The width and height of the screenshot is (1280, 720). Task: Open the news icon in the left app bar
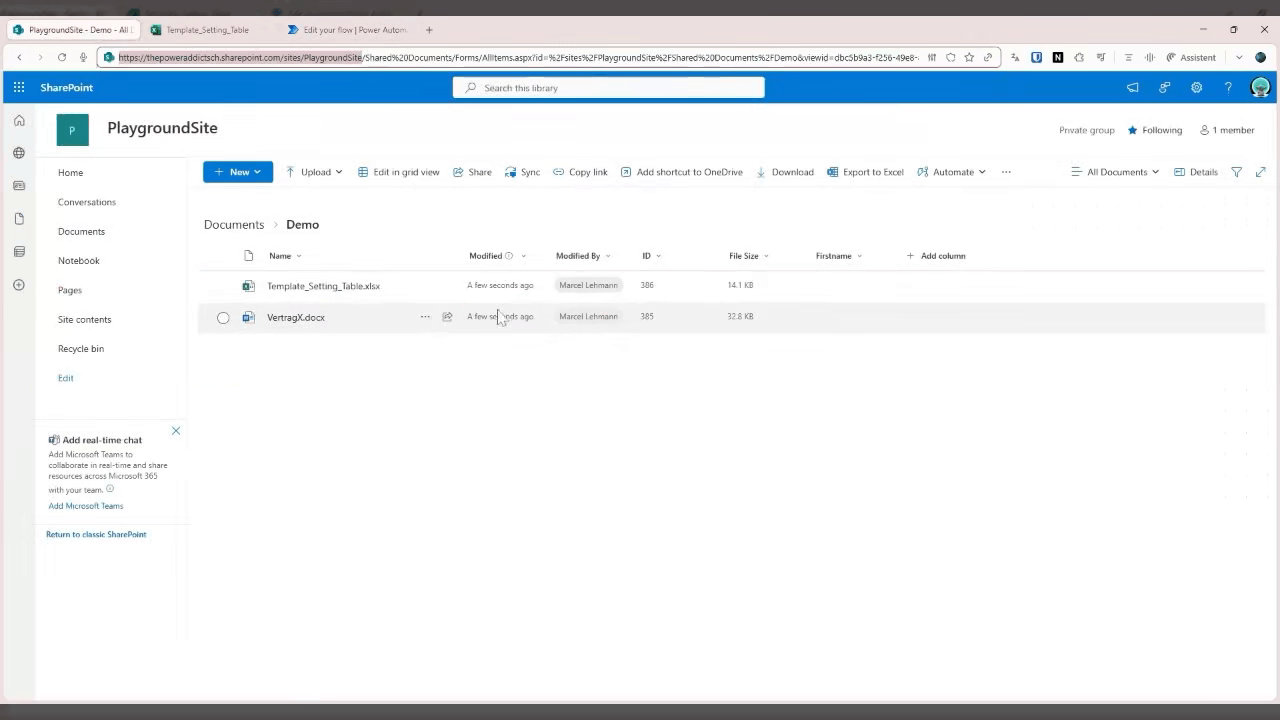click(x=19, y=186)
